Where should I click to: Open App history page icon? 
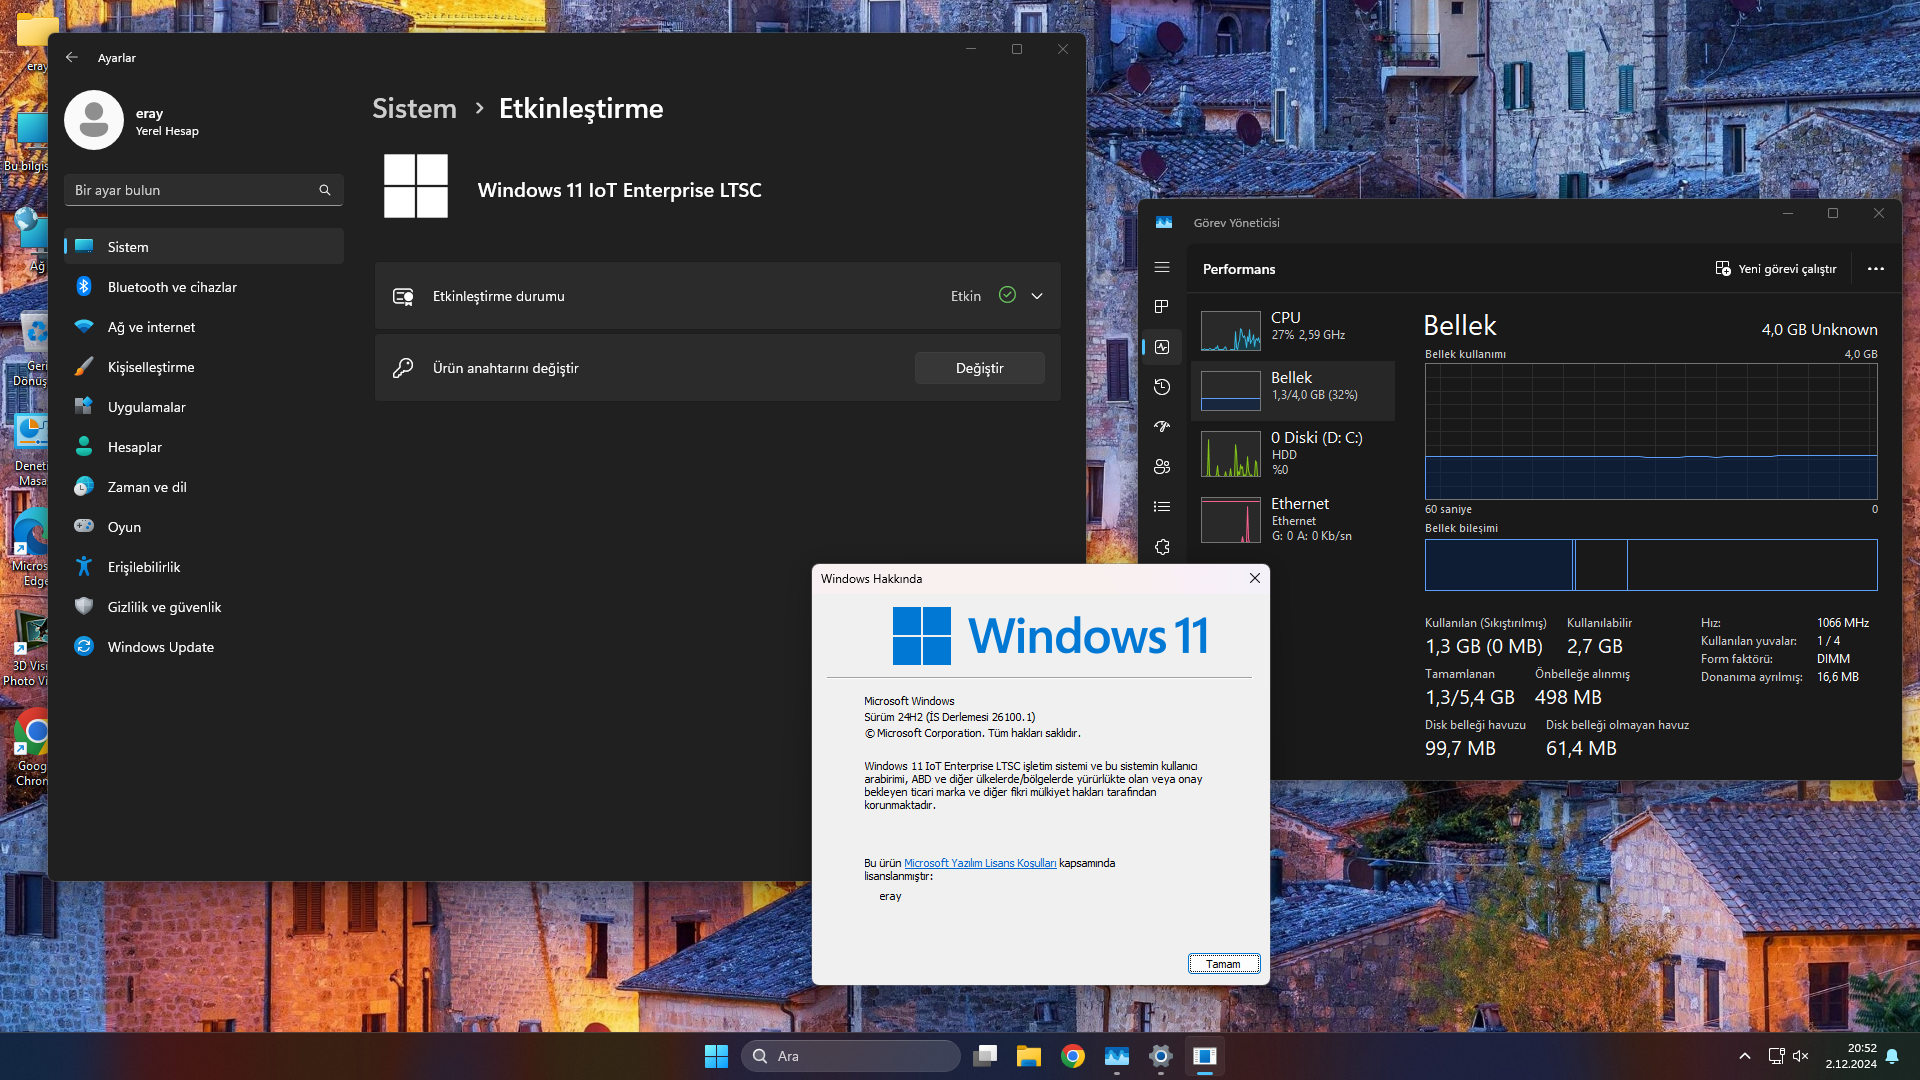point(1162,387)
